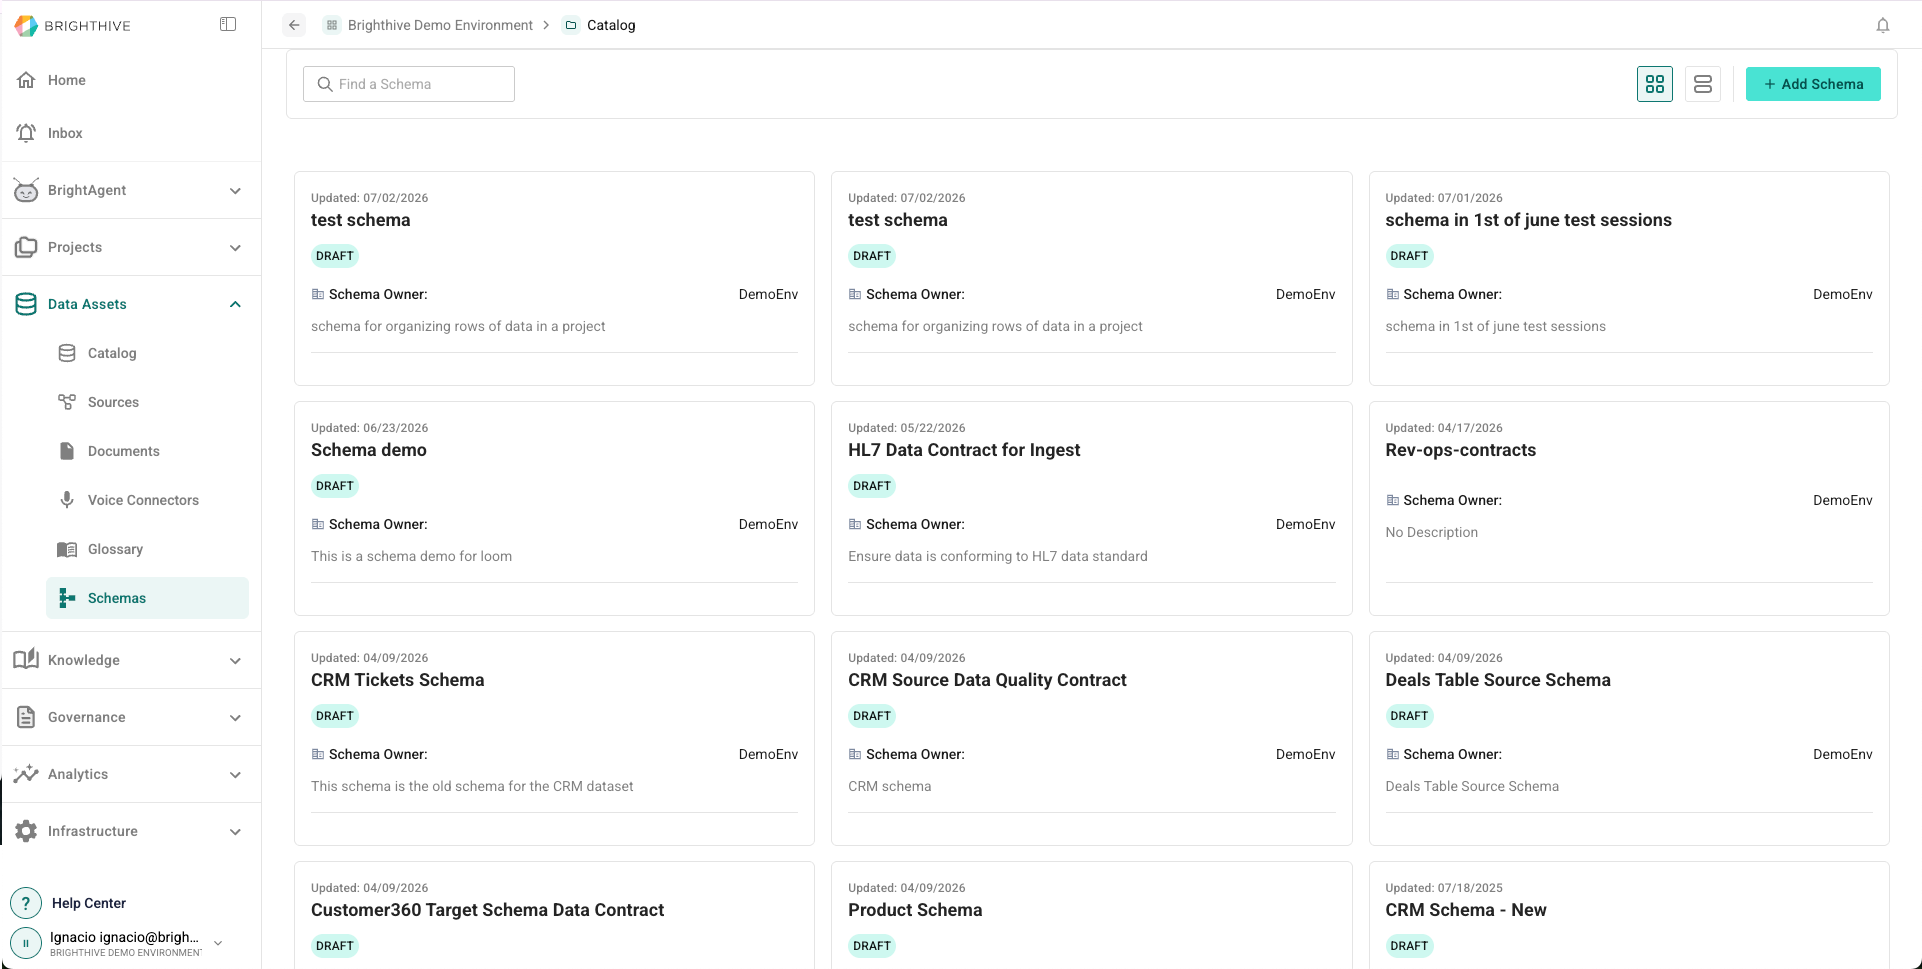Click the Catalog breadcrumb folder icon
This screenshot has height=969, width=1922.
click(571, 25)
